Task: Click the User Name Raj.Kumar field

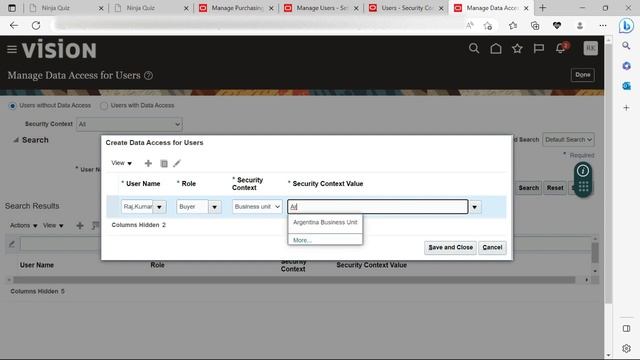Action: click(x=137, y=207)
